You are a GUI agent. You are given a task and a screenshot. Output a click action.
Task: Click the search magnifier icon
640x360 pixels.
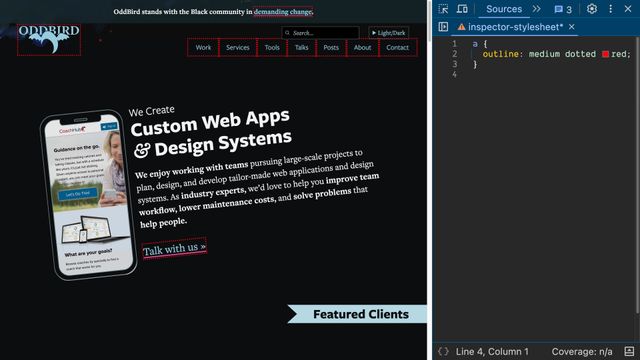coord(287,33)
